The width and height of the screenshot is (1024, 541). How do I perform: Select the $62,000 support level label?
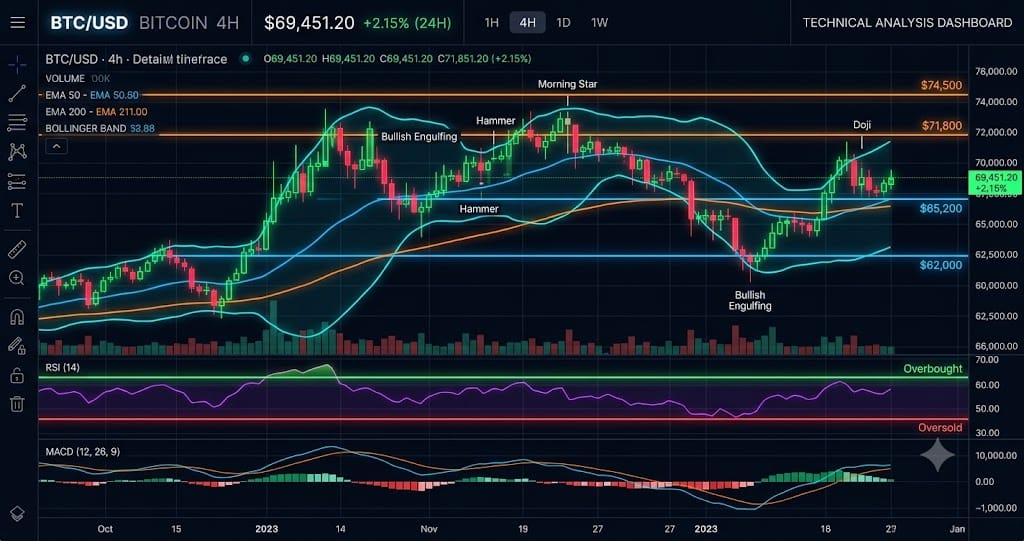pyautogui.click(x=941, y=265)
